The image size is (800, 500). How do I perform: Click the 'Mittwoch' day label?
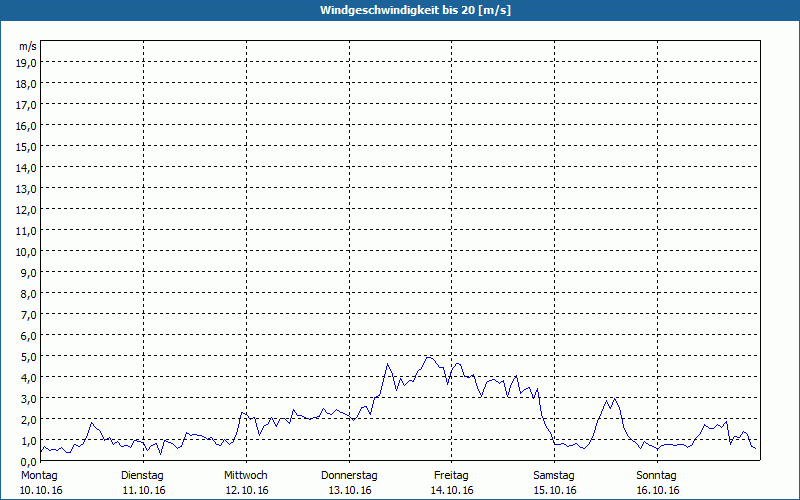(x=245, y=476)
